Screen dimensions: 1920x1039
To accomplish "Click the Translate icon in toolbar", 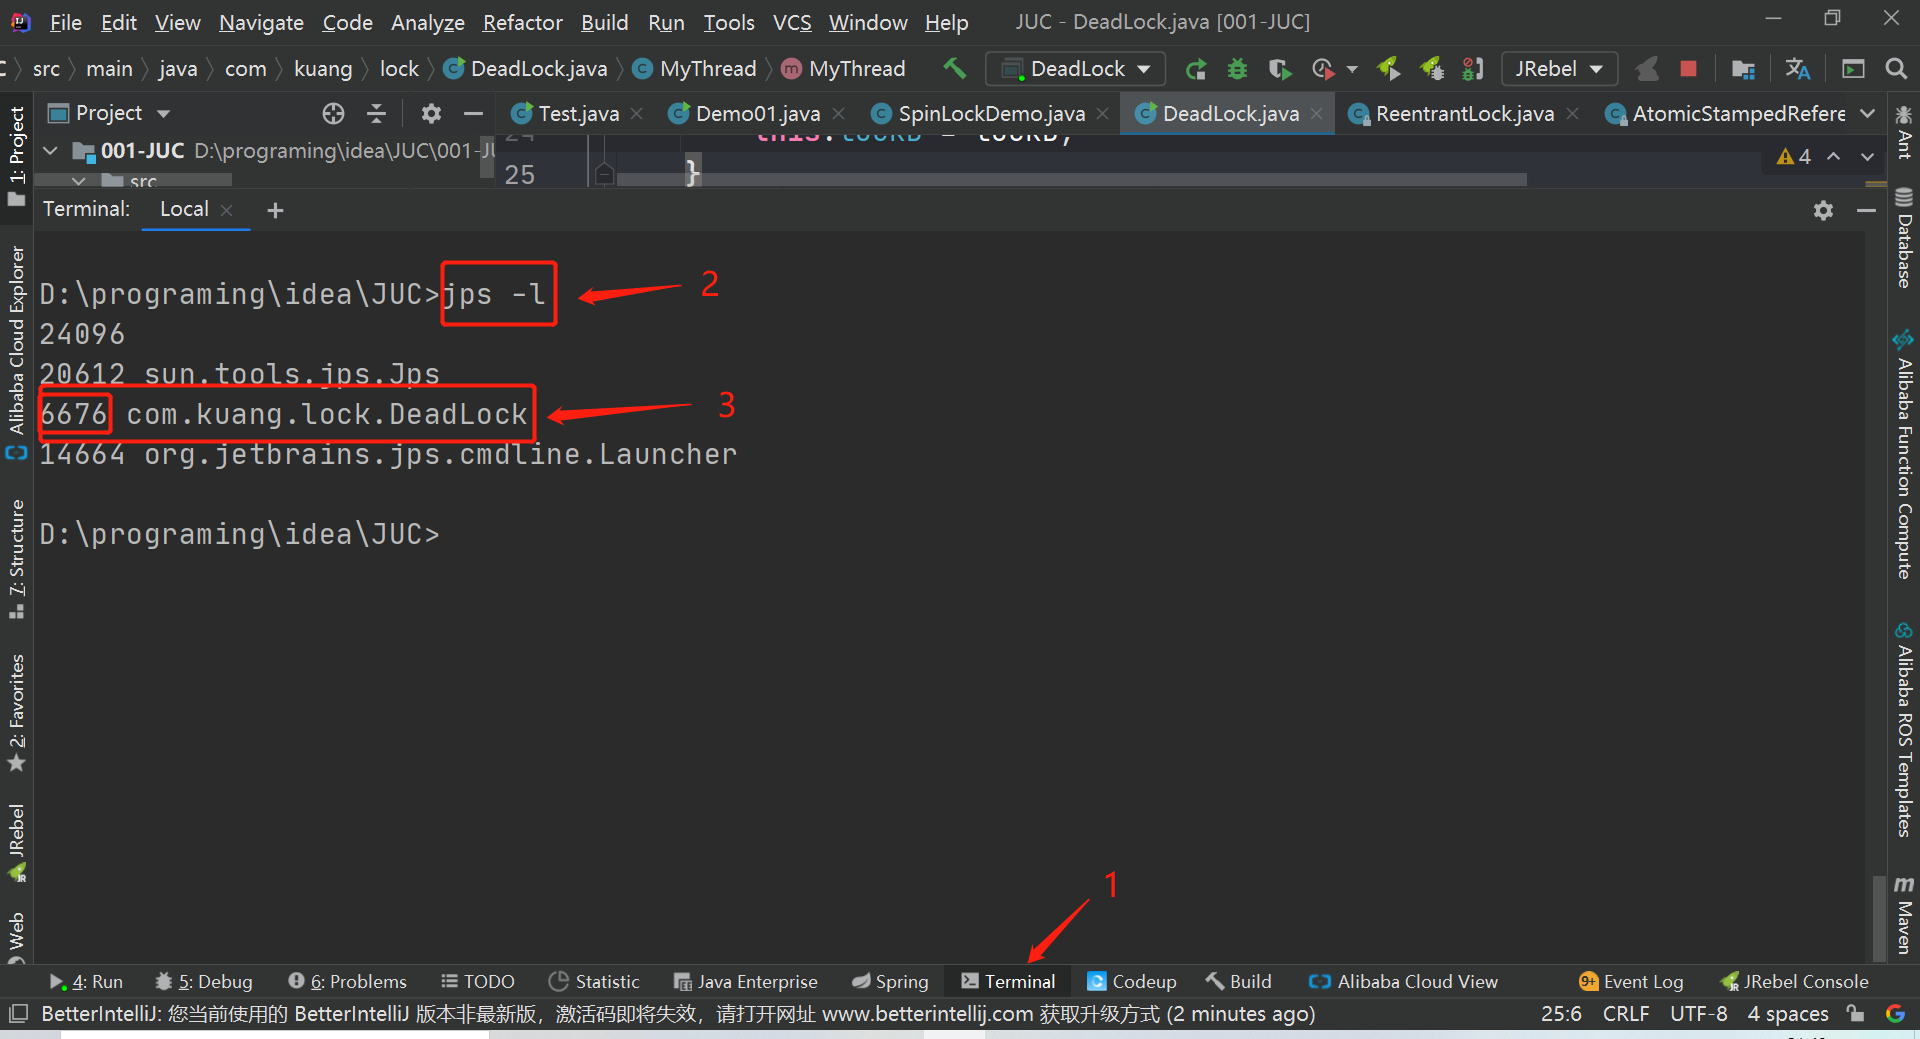I will tap(1798, 69).
